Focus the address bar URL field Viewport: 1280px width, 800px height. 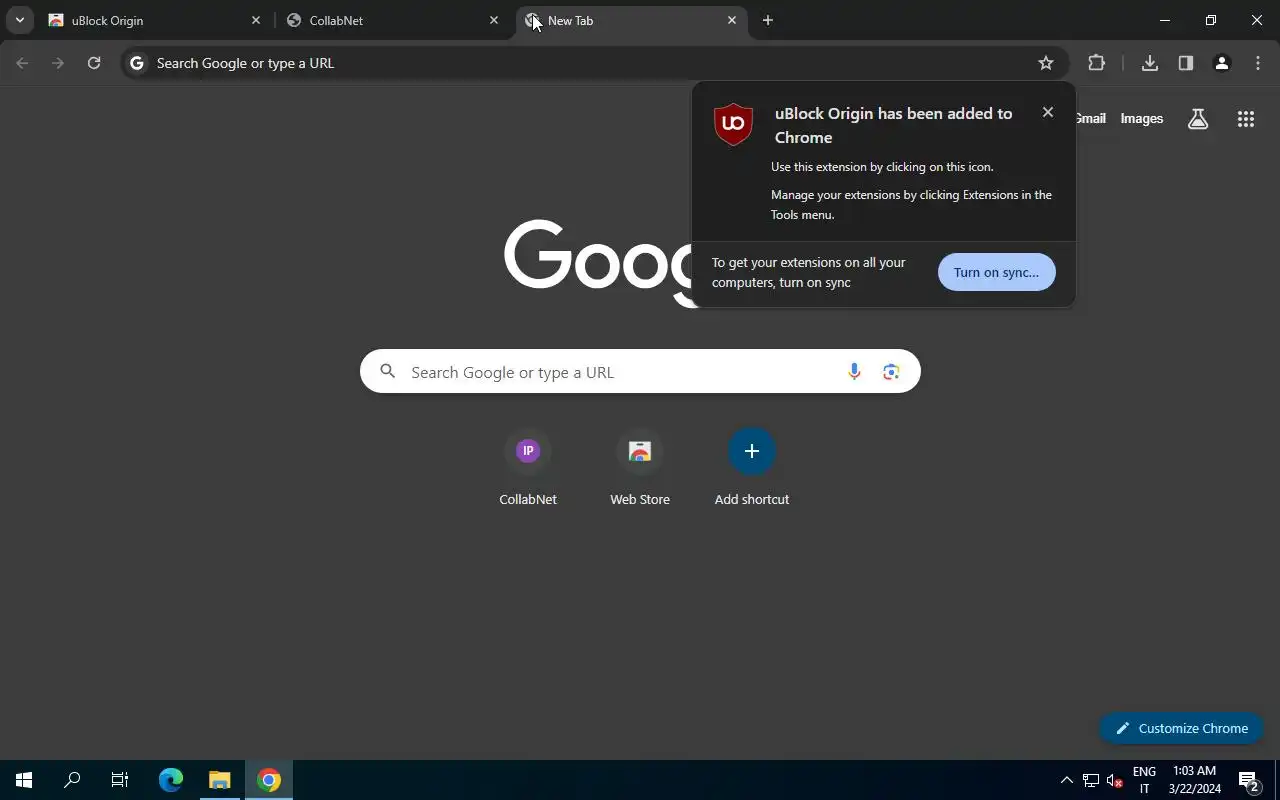pos(594,63)
